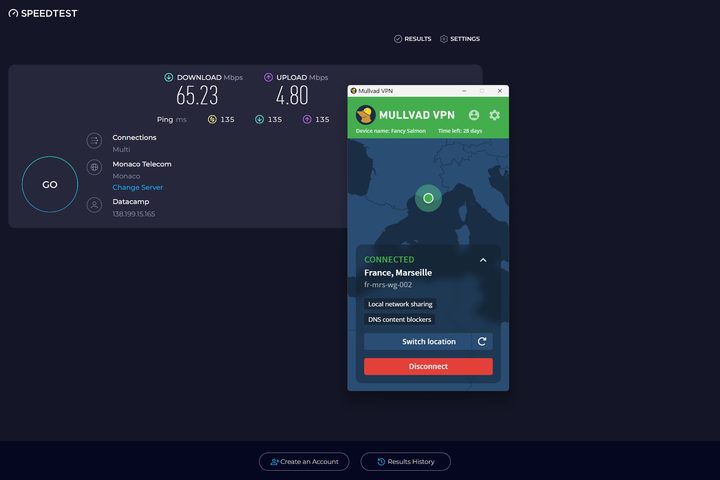The image size is (720, 480).
Task: Click the upload arrow icon beside UPLOAD
Action: 268,77
